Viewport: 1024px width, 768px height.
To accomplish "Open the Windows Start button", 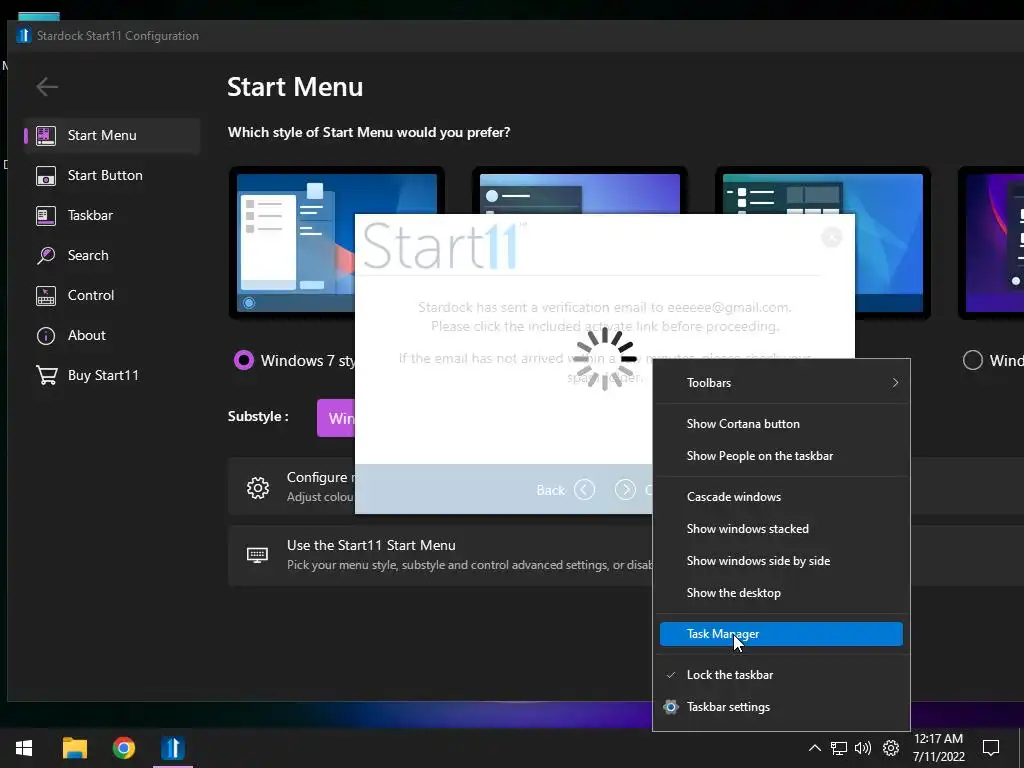I will pyautogui.click(x=24, y=748).
